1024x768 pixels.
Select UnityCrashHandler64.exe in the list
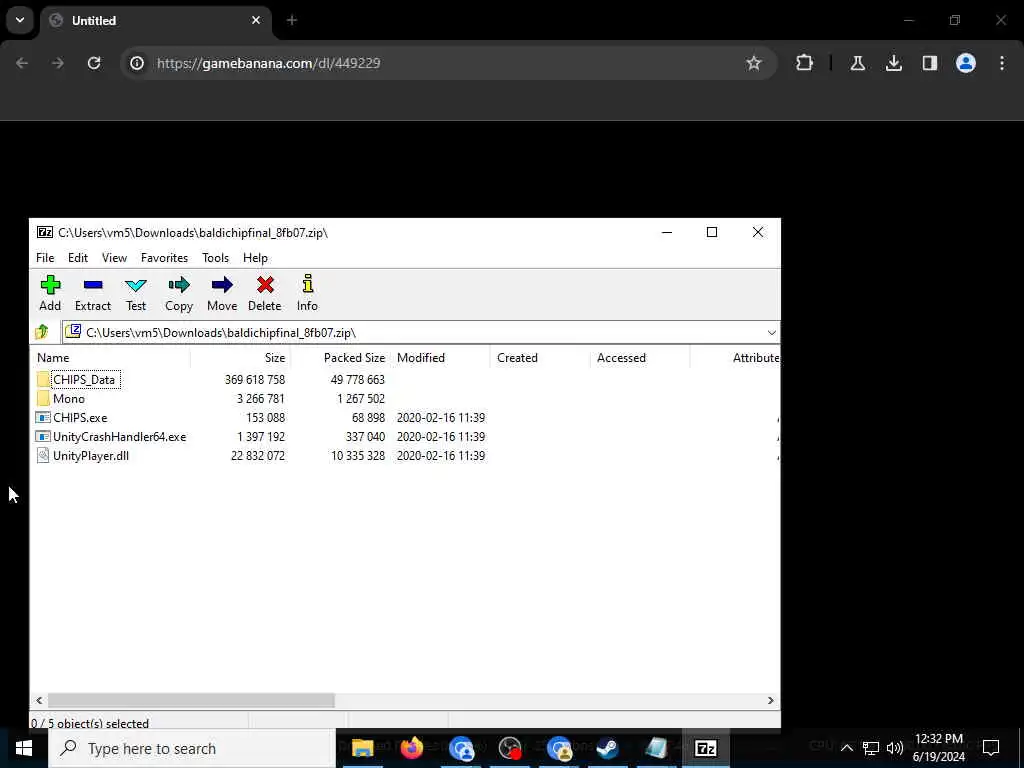tap(120, 436)
